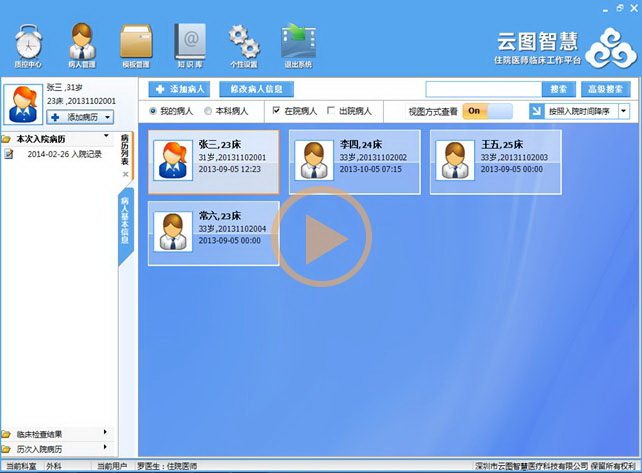Click the 外科 department in status bar

pos(54,466)
